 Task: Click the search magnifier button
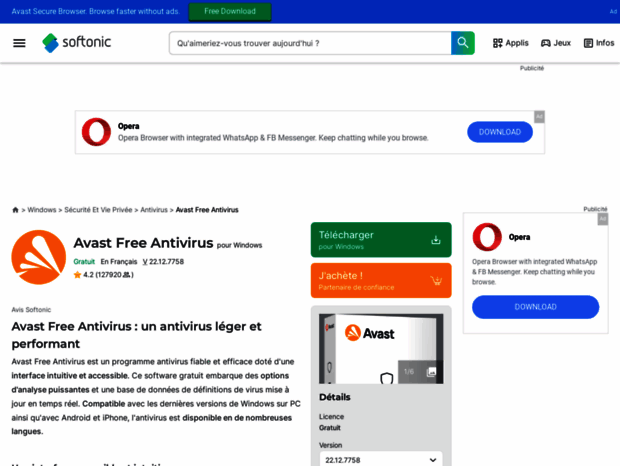point(463,43)
